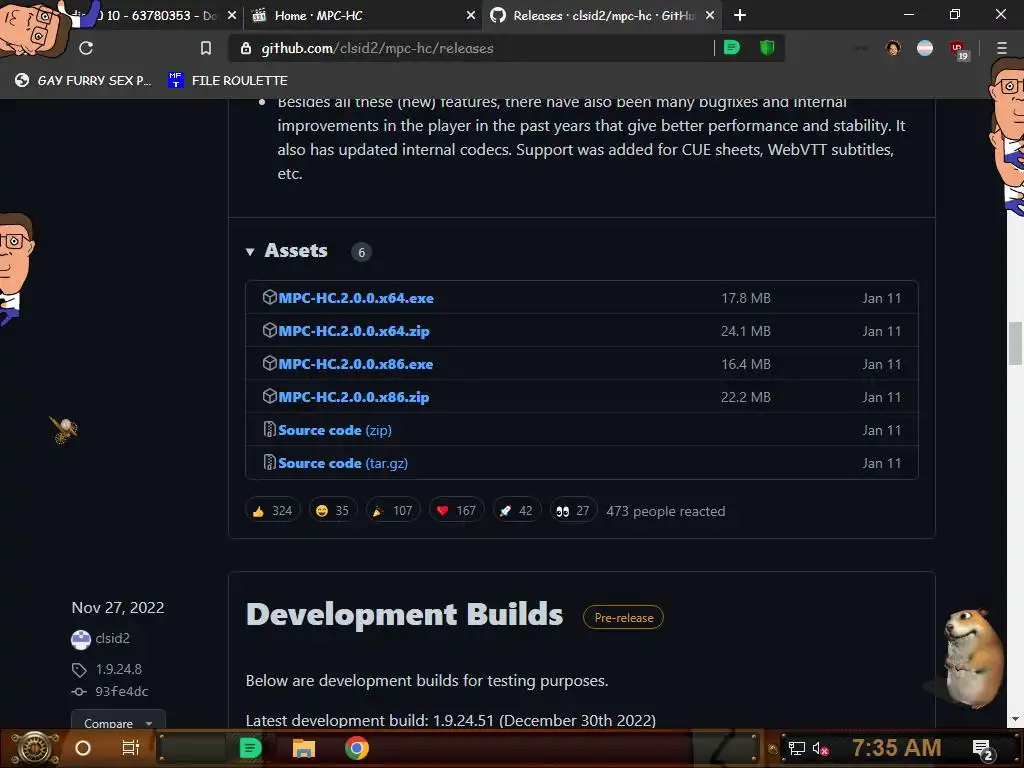Open a new browser tab
Image resolution: width=1024 pixels, height=768 pixels.
pos(740,15)
